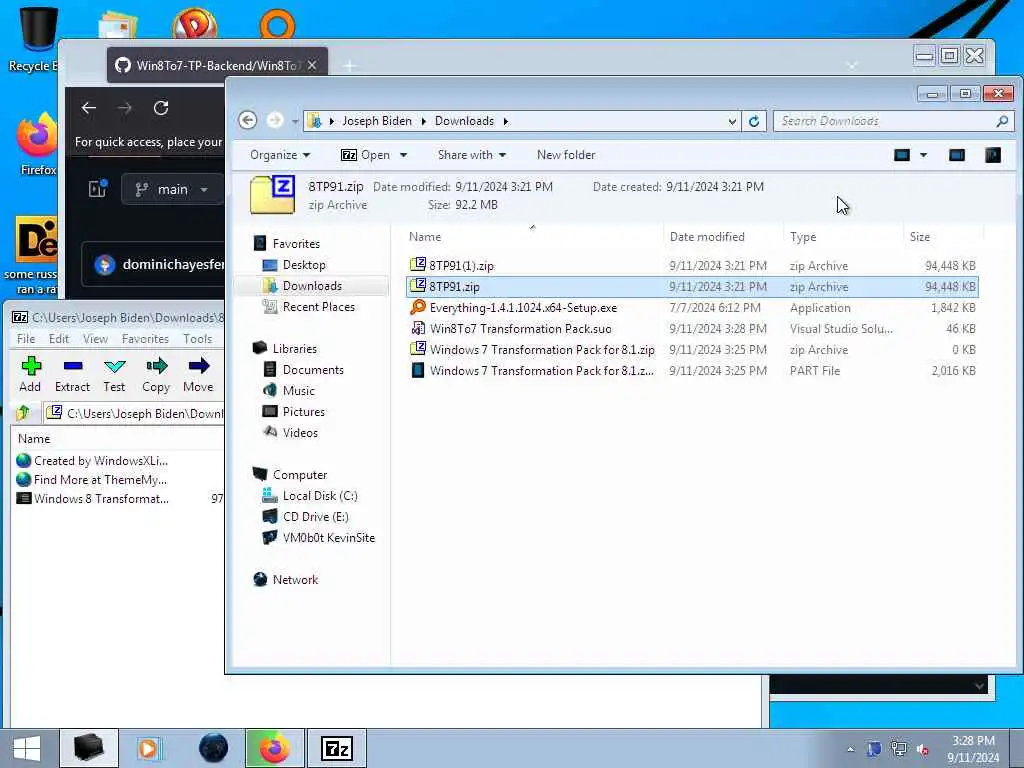Click the 7-Zip path address field
Image resolution: width=1024 pixels, height=768 pixels.
click(x=135, y=413)
